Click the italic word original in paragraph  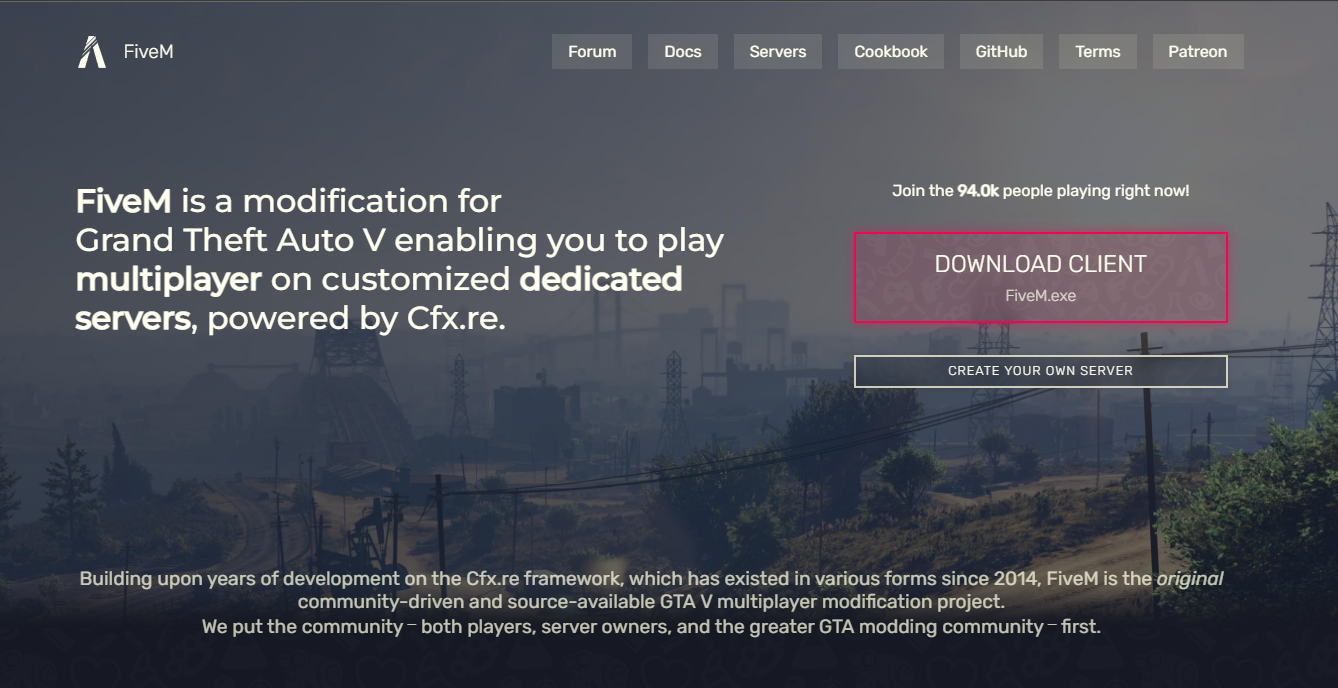[x=1190, y=579]
